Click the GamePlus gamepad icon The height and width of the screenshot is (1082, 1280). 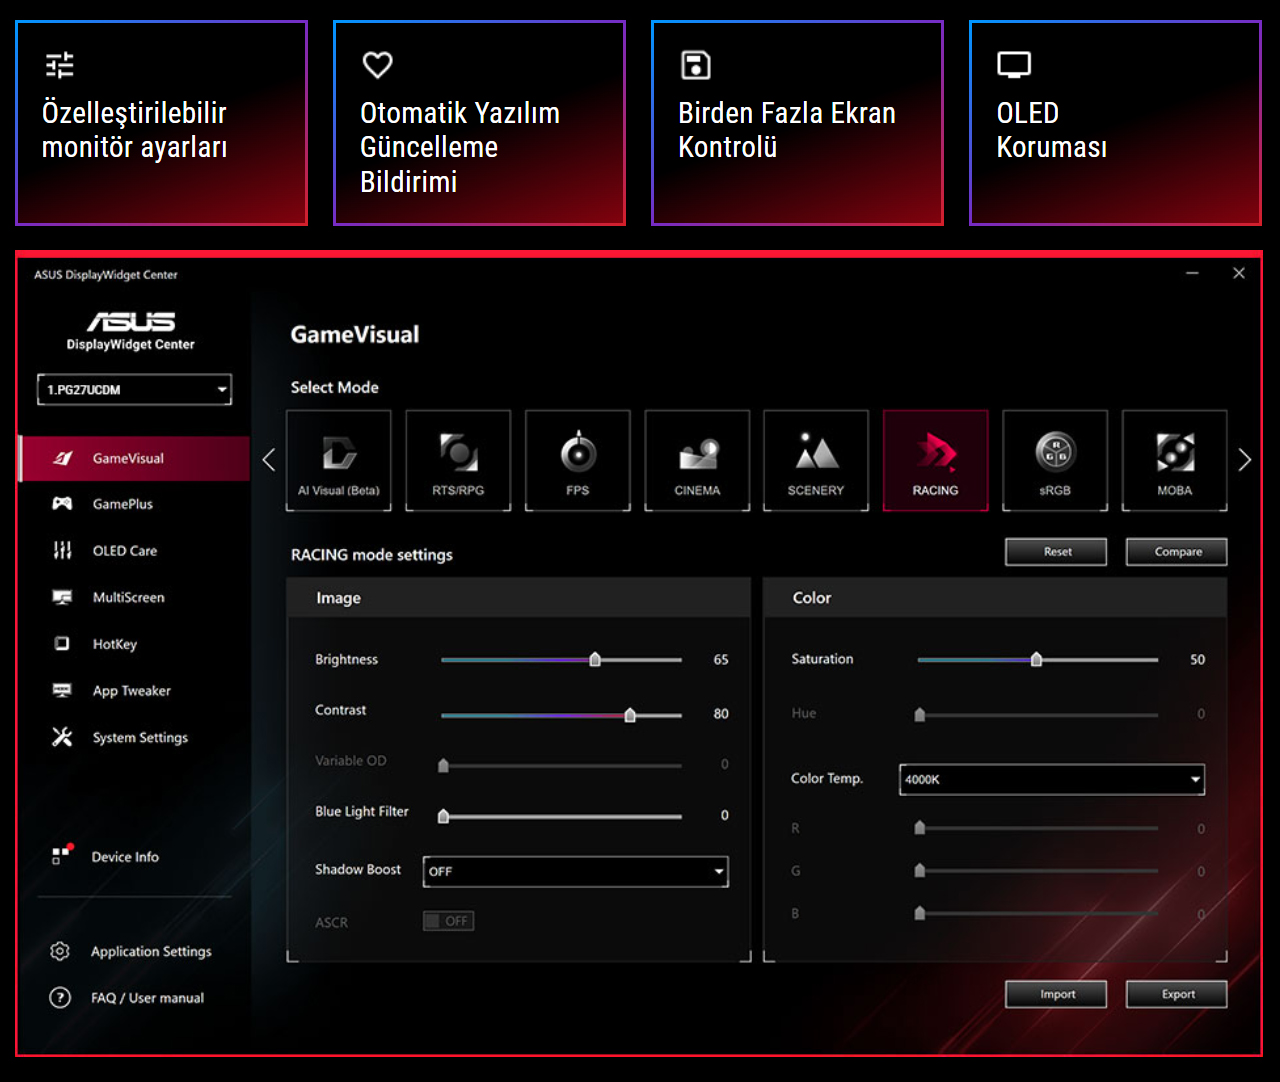point(62,504)
